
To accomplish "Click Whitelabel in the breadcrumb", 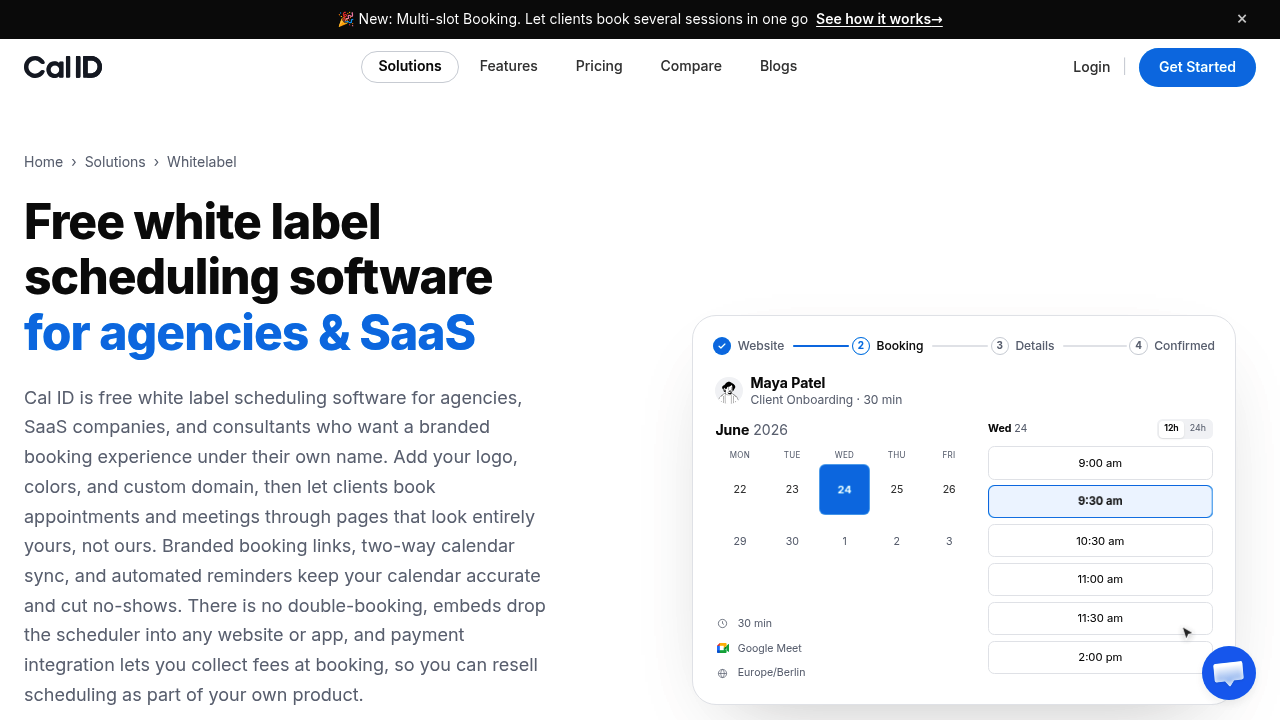I will [x=202, y=162].
